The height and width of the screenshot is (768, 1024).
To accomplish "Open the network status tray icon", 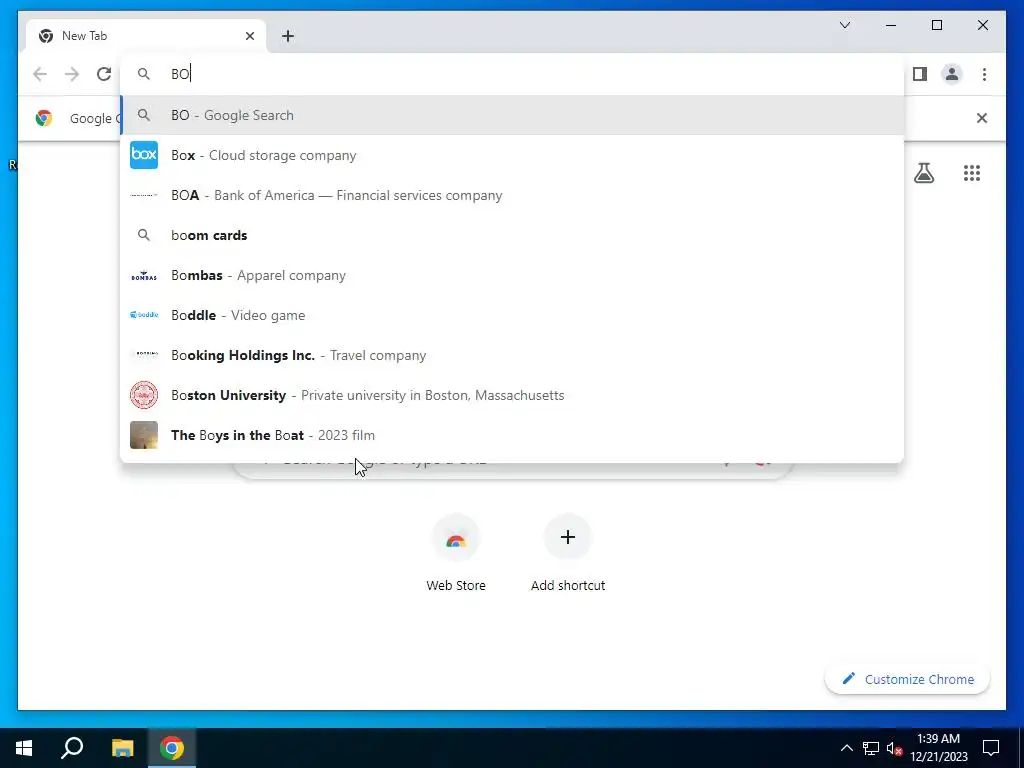I will tap(871, 748).
